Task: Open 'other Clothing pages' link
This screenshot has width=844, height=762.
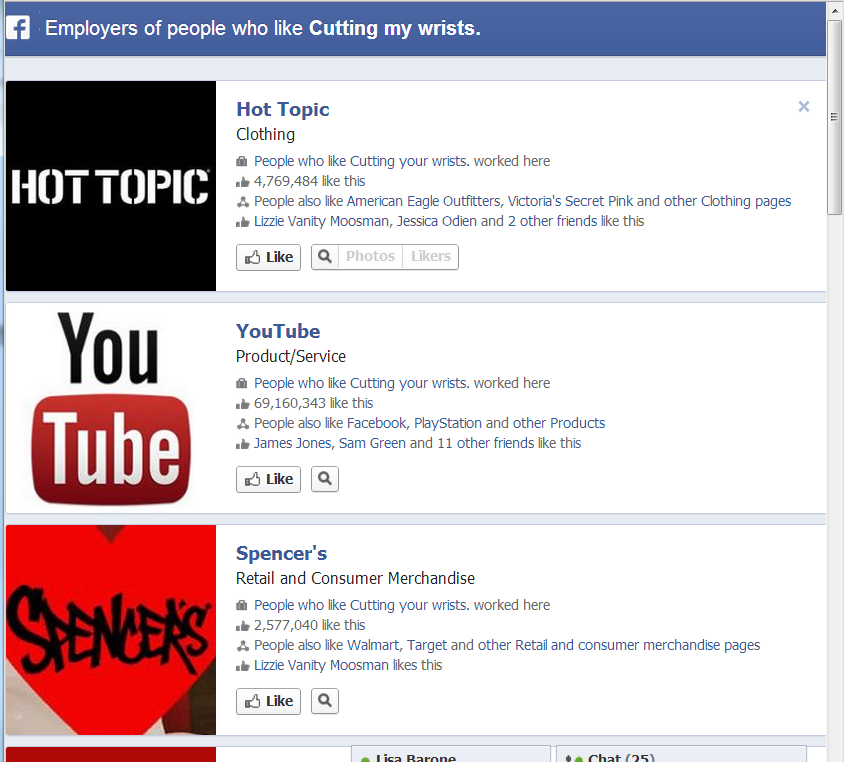Action: (x=727, y=201)
